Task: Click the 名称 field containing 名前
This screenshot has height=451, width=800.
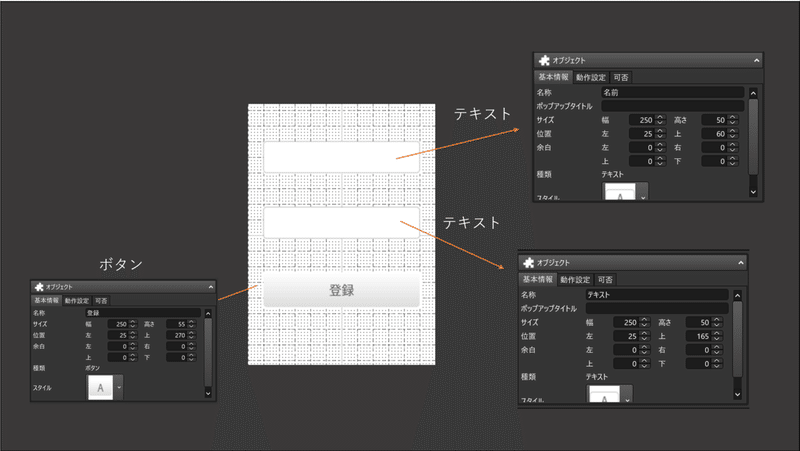Action: point(672,92)
